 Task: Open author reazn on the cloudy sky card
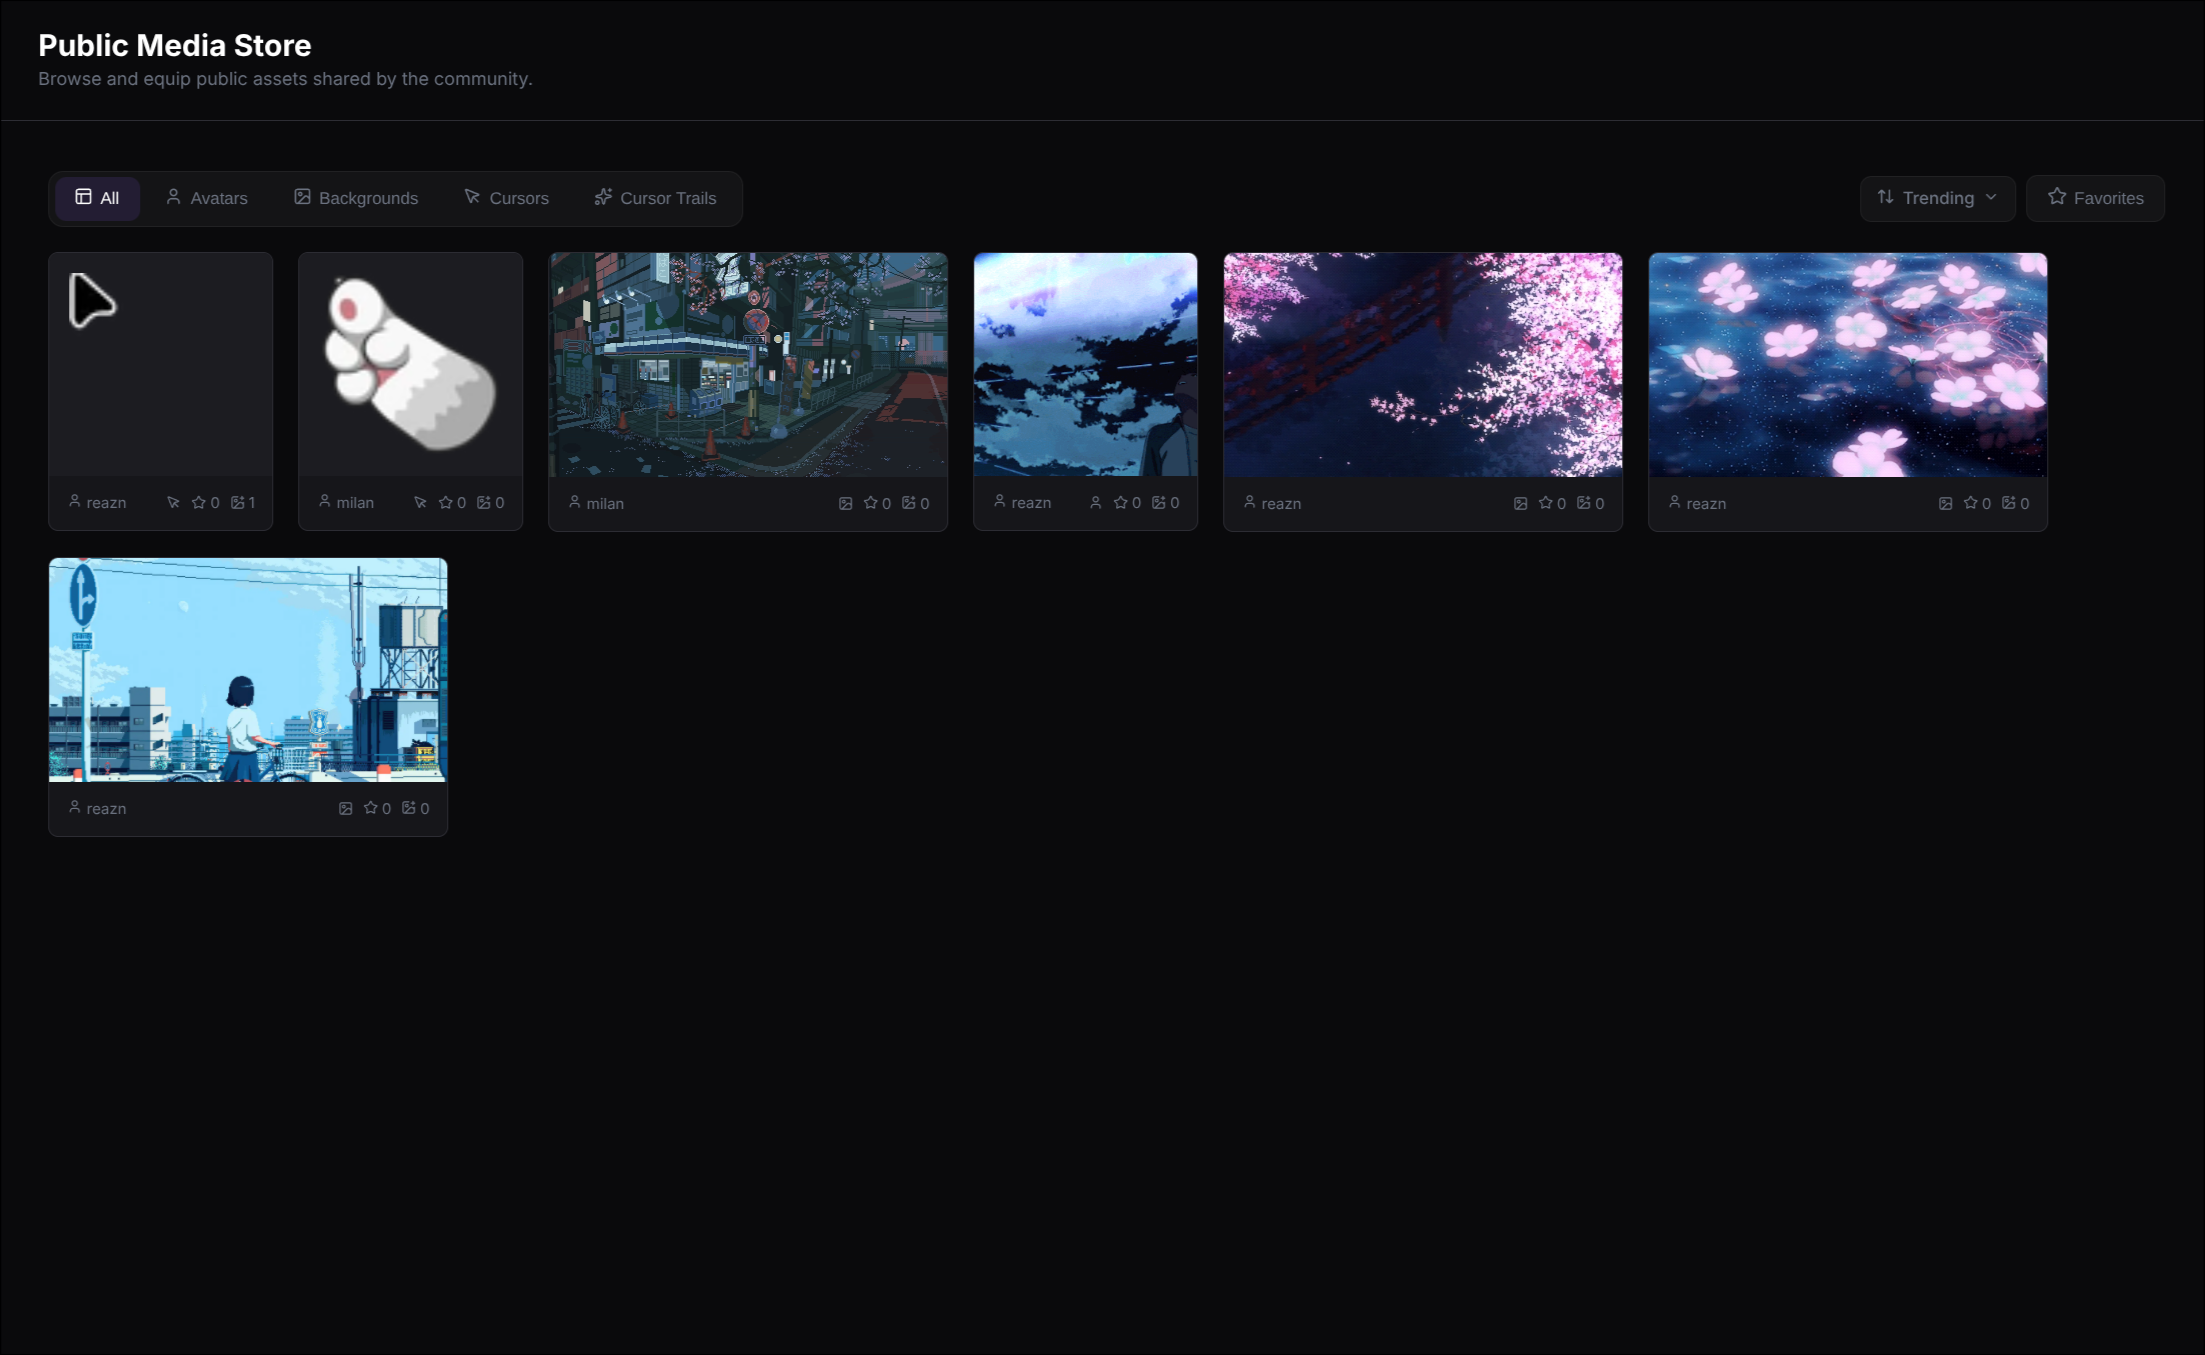point(1031,503)
